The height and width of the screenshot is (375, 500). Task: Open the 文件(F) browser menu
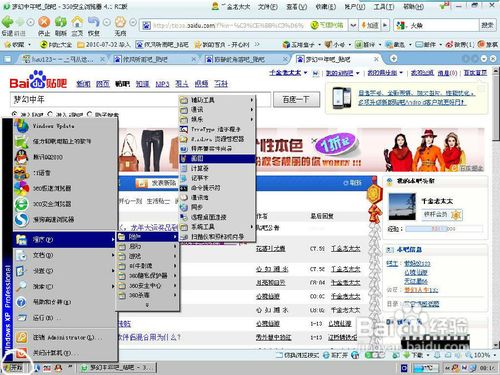point(267,7)
